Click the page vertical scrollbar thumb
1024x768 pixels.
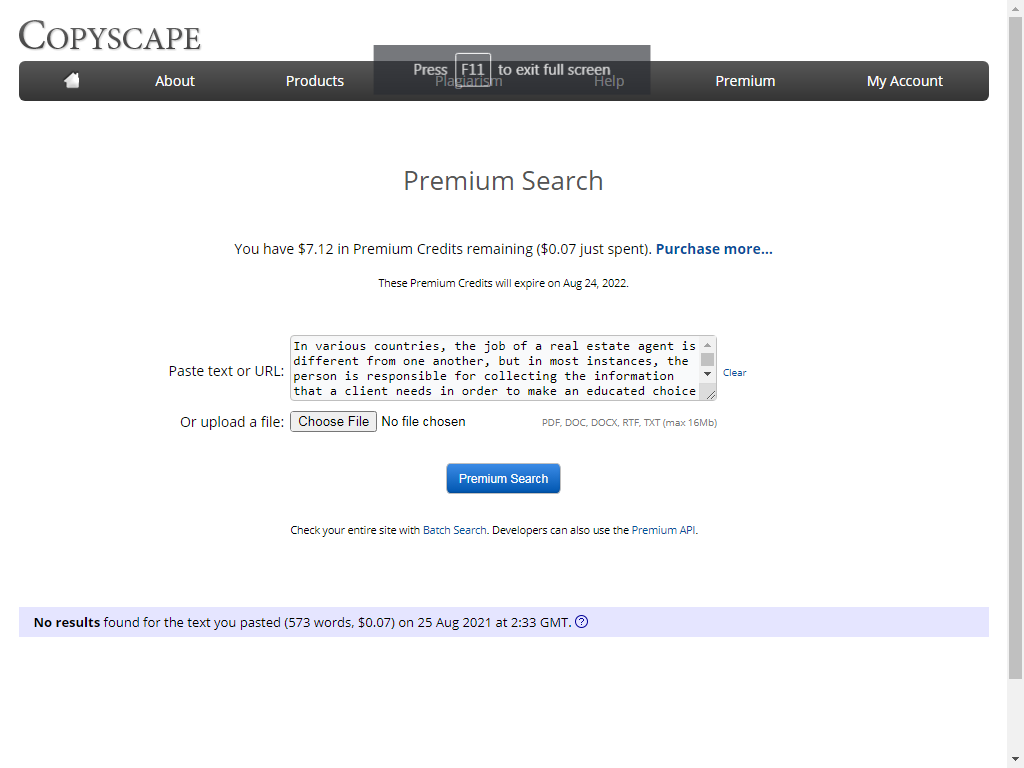pyautogui.click(x=1016, y=348)
